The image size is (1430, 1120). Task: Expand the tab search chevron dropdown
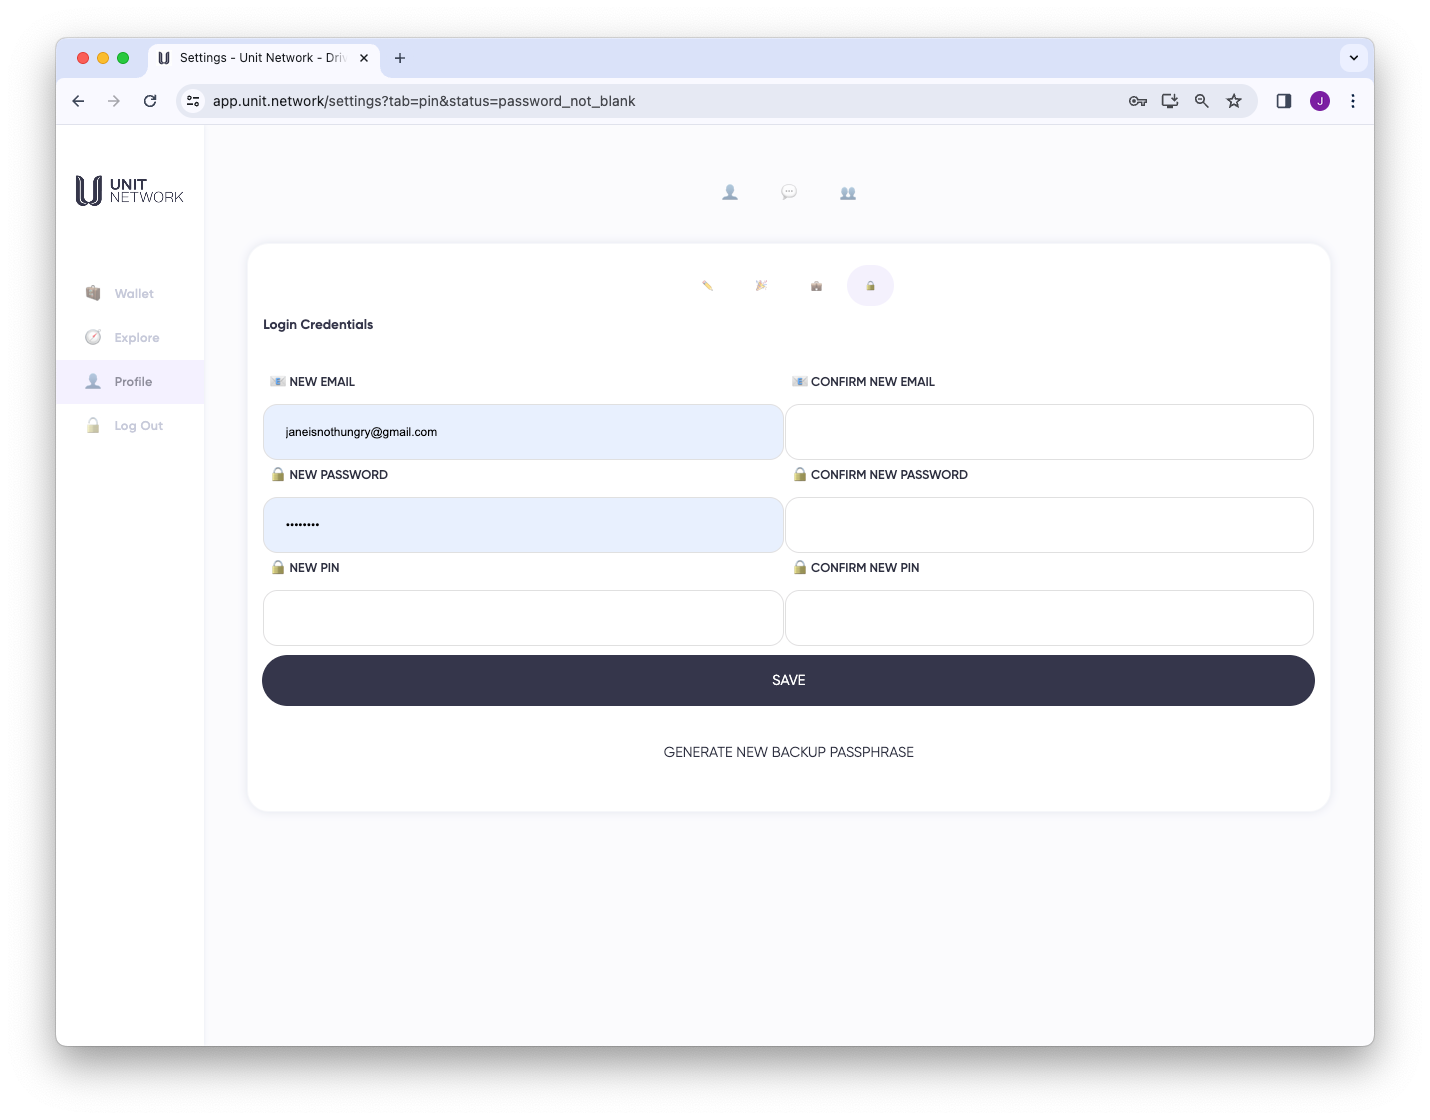click(1353, 58)
